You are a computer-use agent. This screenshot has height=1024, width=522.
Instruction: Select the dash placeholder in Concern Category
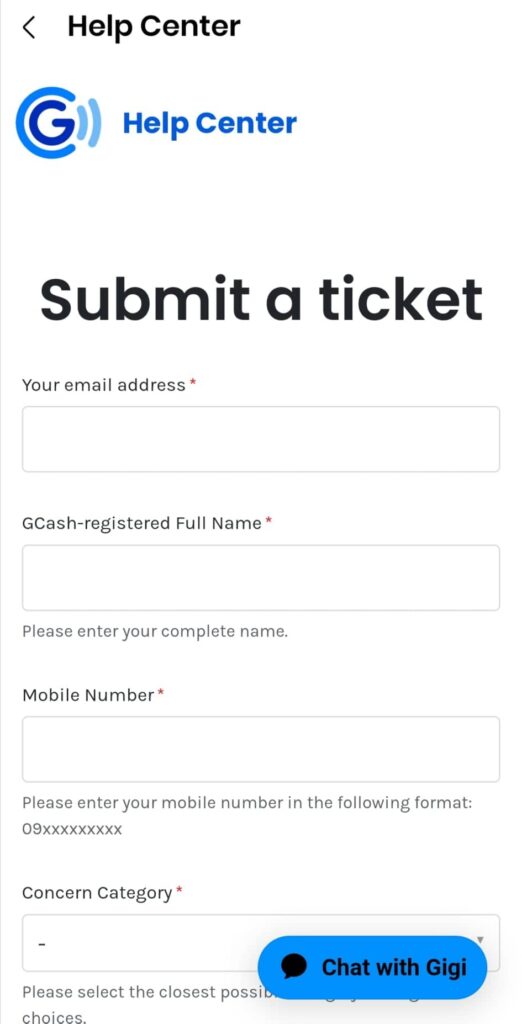click(x=42, y=944)
